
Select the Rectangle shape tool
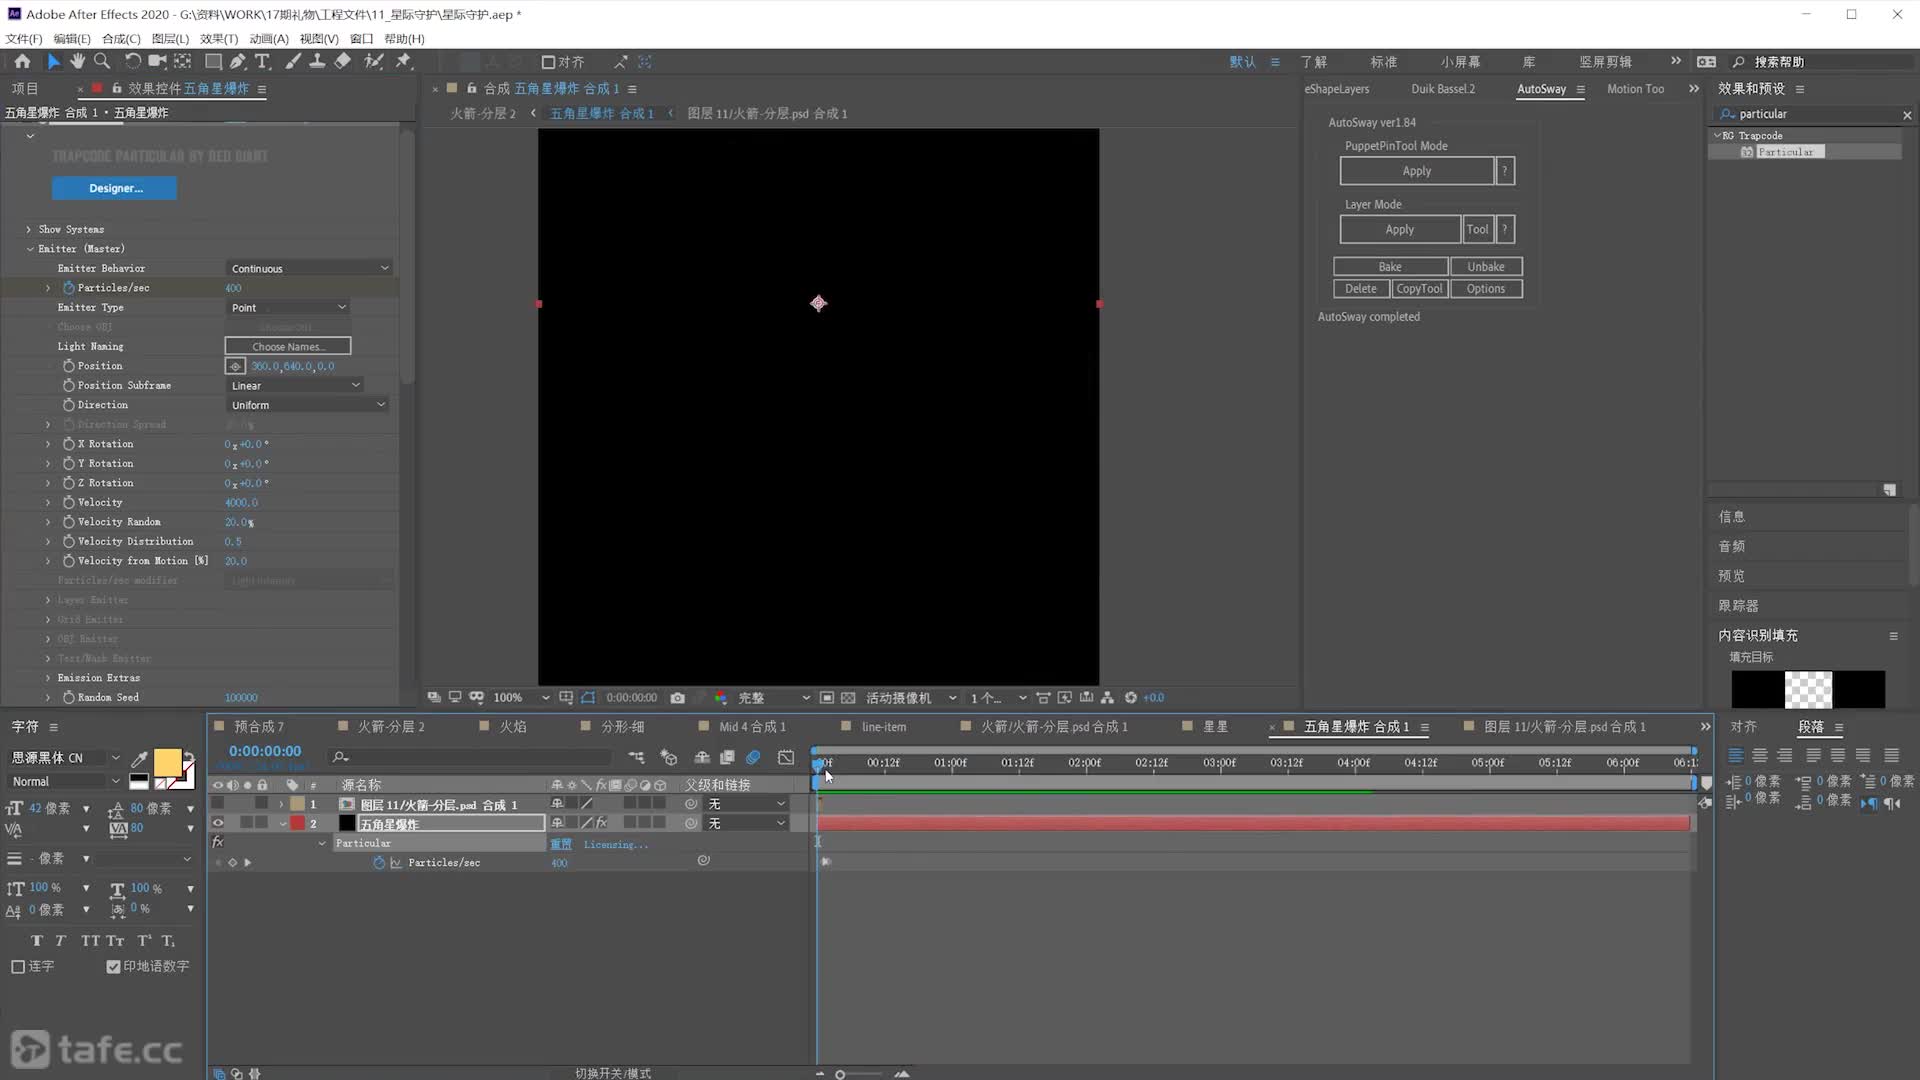(213, 61)
